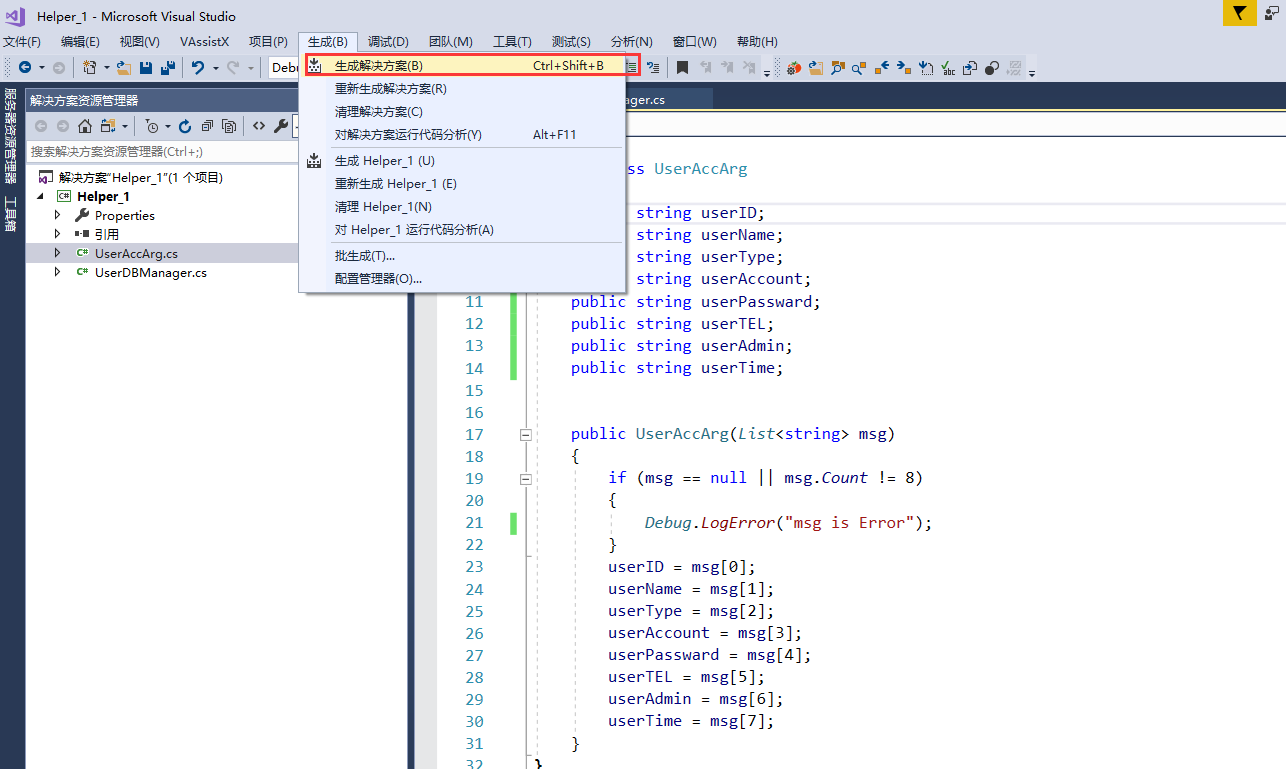Collapse the UserAccArg constructor at line 17
The image size is (1286, 769).
click(x=525, y=434)
